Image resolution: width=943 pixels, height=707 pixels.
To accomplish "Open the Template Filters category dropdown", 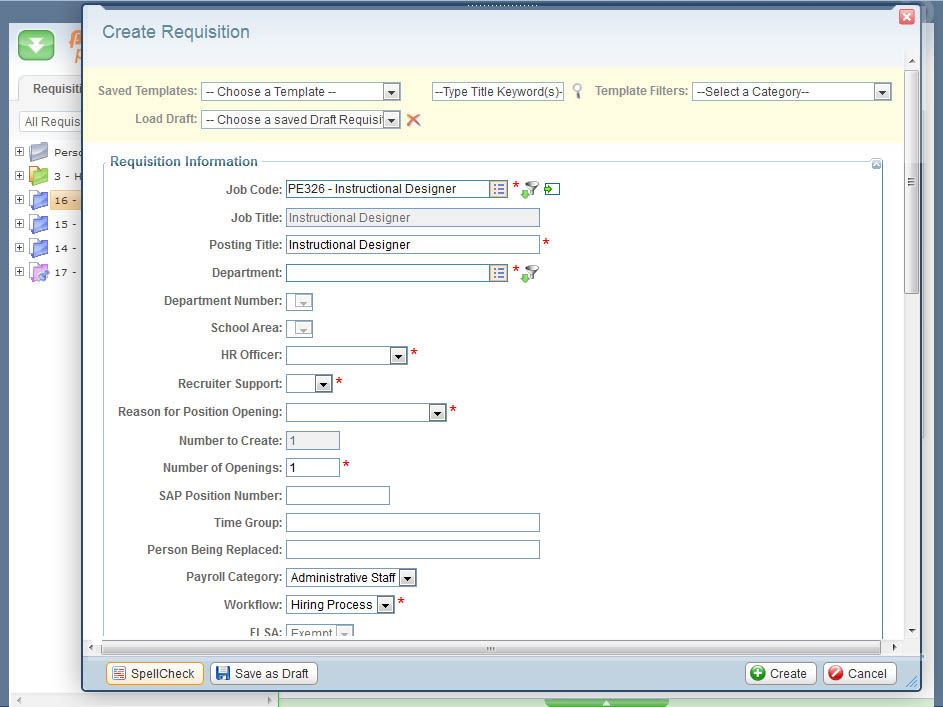I will (x=881, y=92).
